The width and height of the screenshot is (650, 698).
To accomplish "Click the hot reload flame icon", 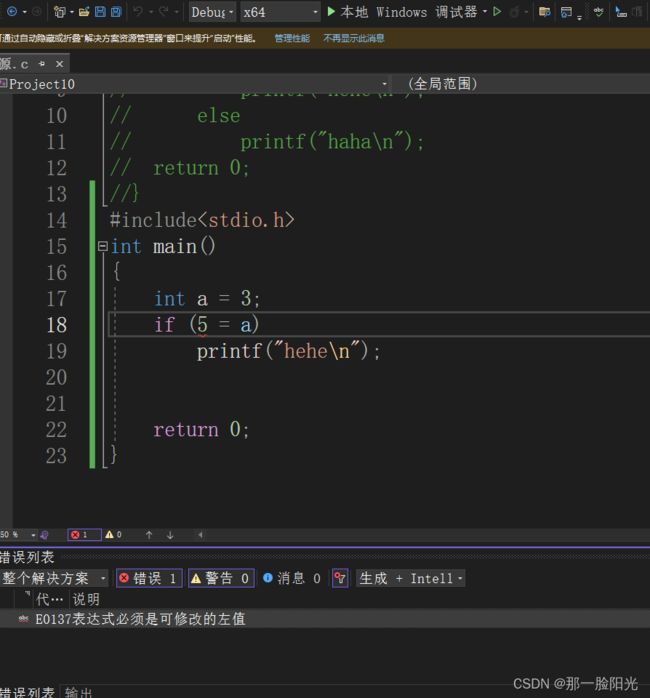I will 514,12.
